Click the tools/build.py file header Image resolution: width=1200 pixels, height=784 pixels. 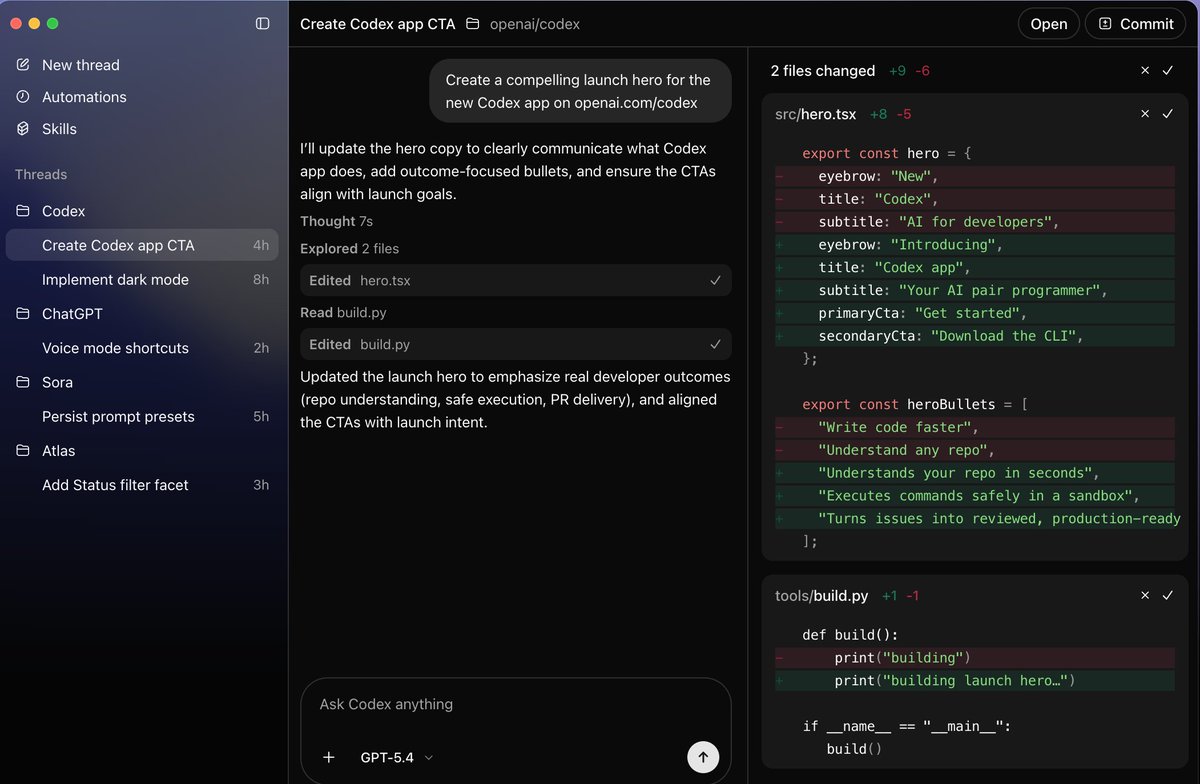point(821,595)
